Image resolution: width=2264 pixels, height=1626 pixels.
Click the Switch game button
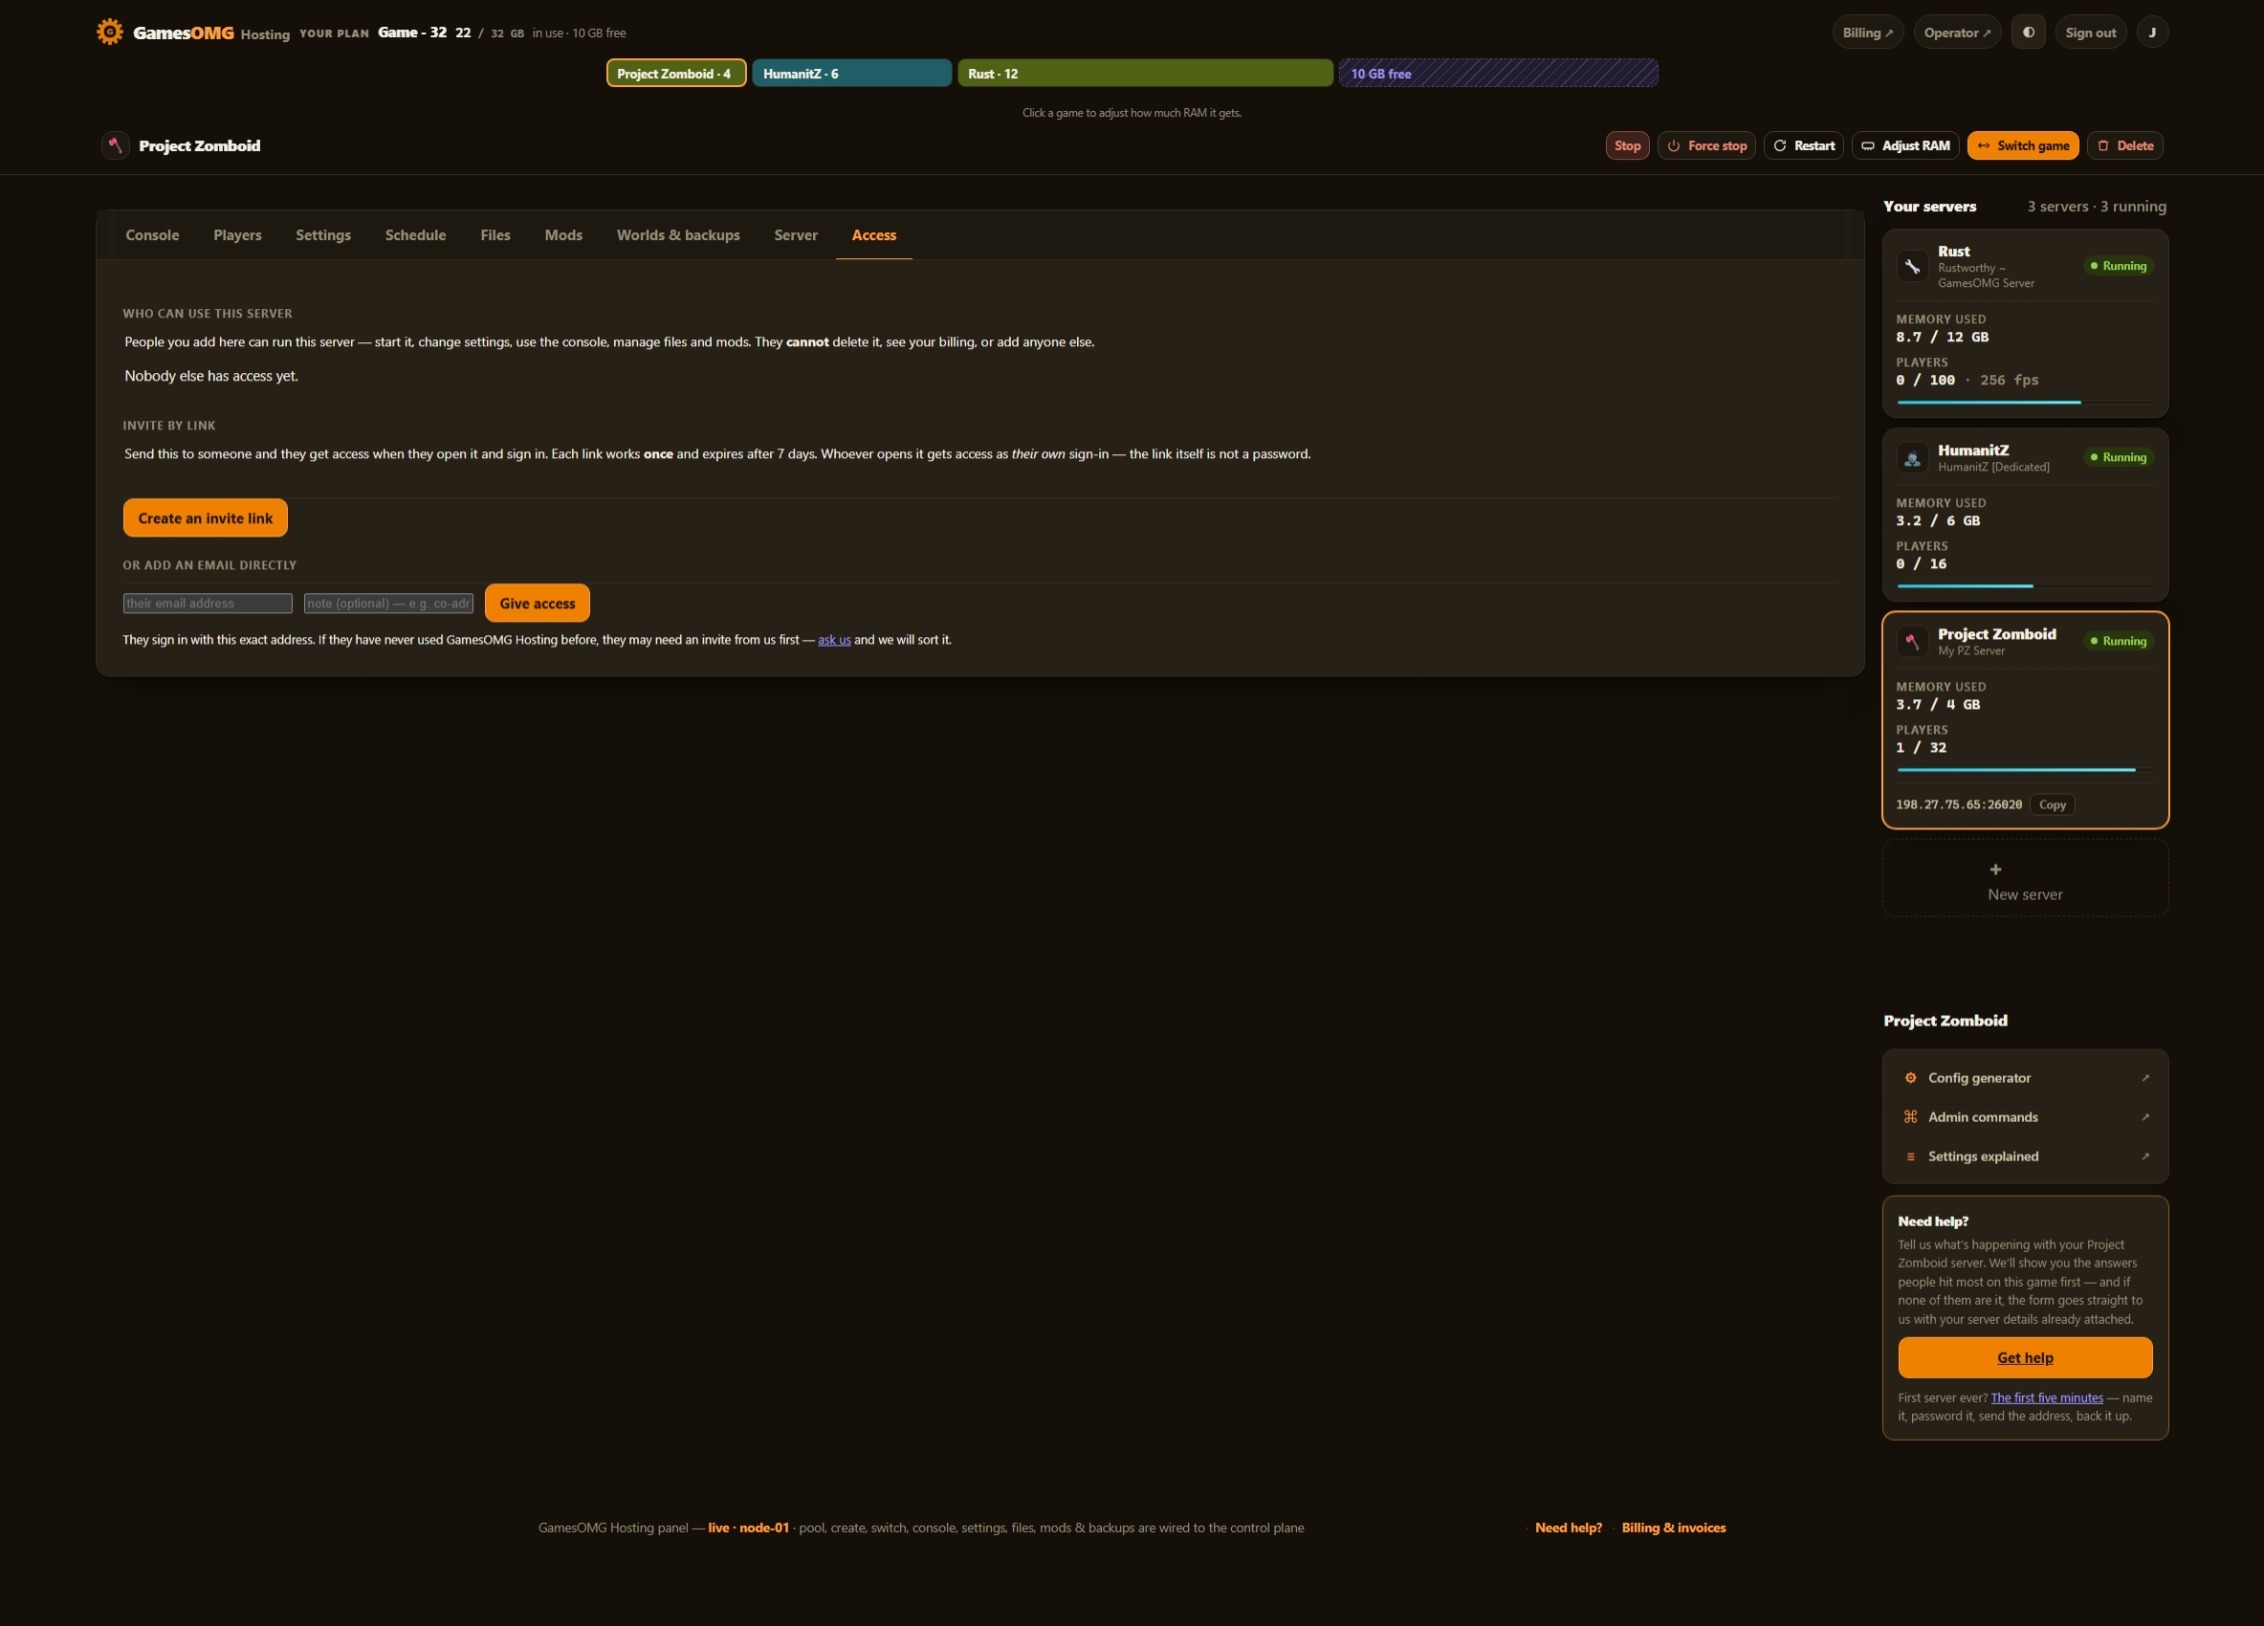tap(2023, 145)
